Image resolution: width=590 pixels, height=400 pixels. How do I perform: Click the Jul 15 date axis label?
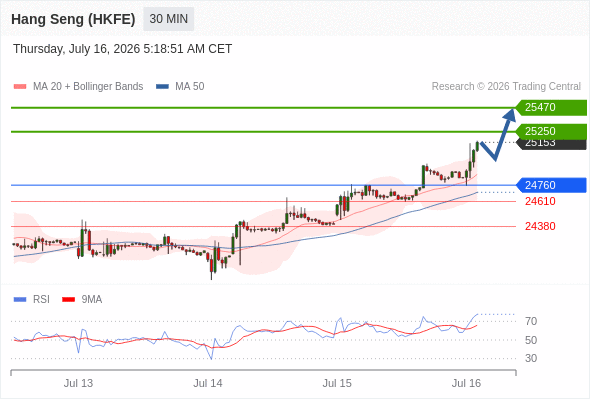(337, 383)
